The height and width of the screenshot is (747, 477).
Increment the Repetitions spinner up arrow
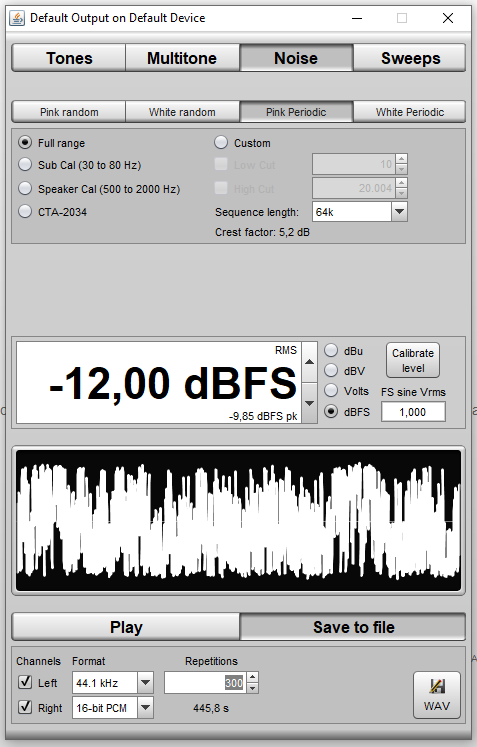click(253, 677)
